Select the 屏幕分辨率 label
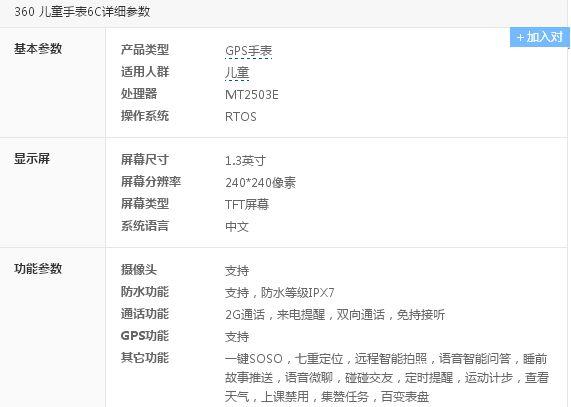 click(x=151, y=182)
